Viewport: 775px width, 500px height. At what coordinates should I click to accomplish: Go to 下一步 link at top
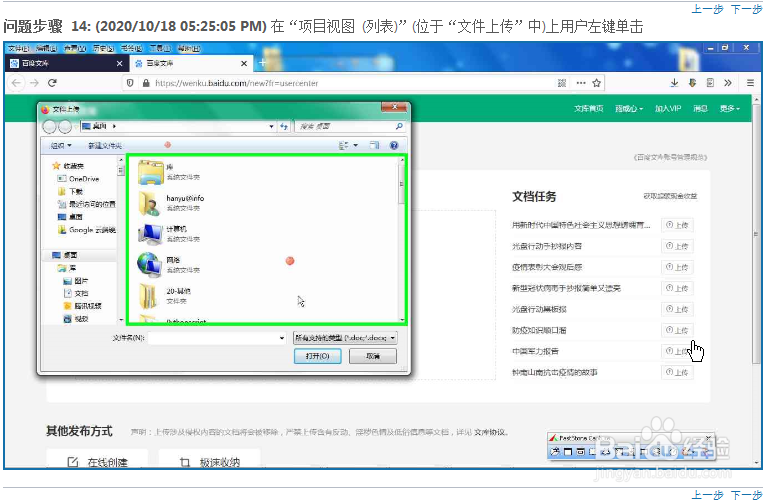coord(746,9)
